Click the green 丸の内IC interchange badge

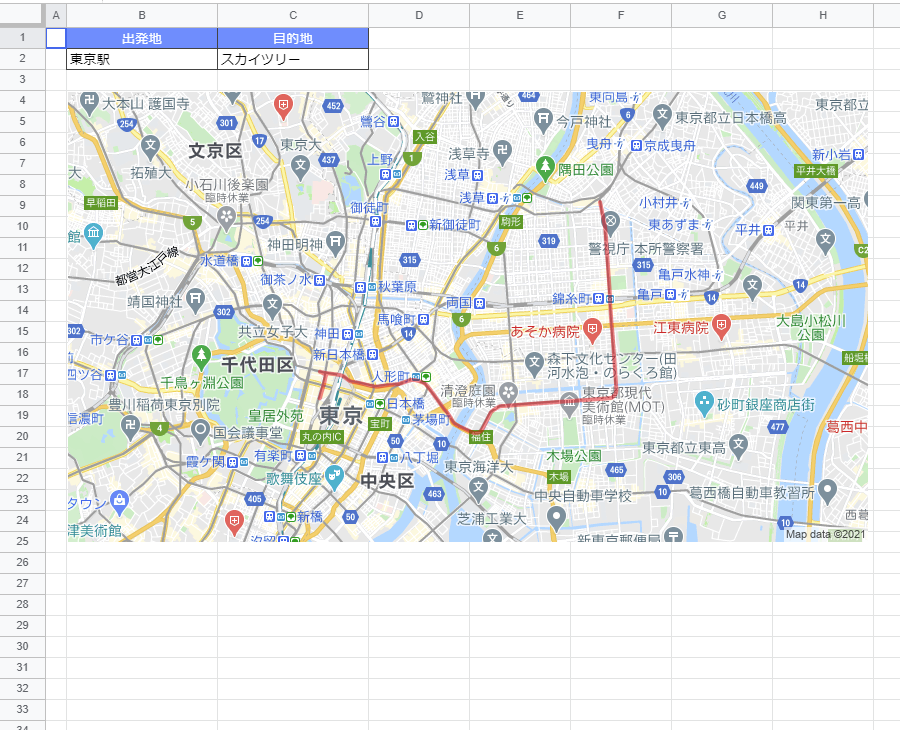[x=322, y=437]
